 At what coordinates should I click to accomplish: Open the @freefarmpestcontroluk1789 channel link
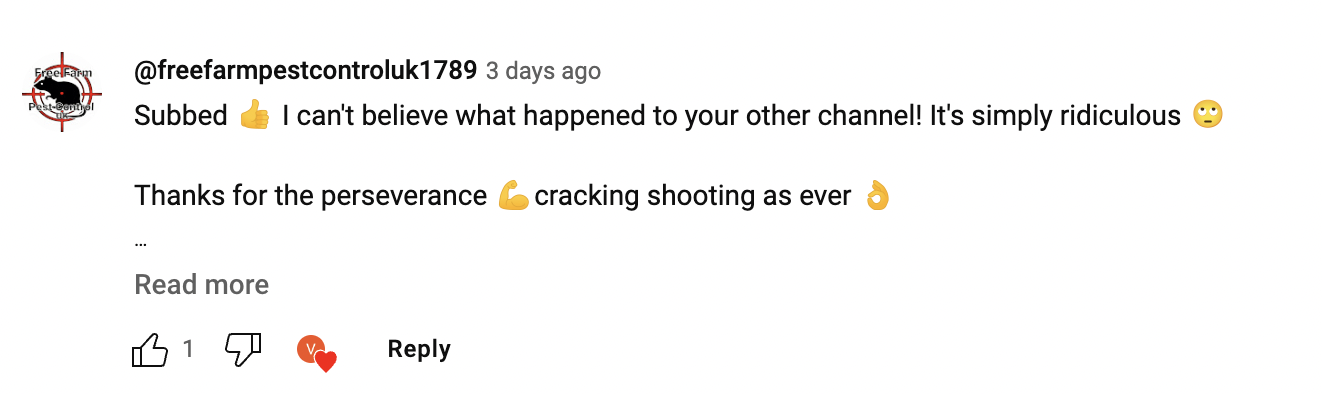[305, 71]
